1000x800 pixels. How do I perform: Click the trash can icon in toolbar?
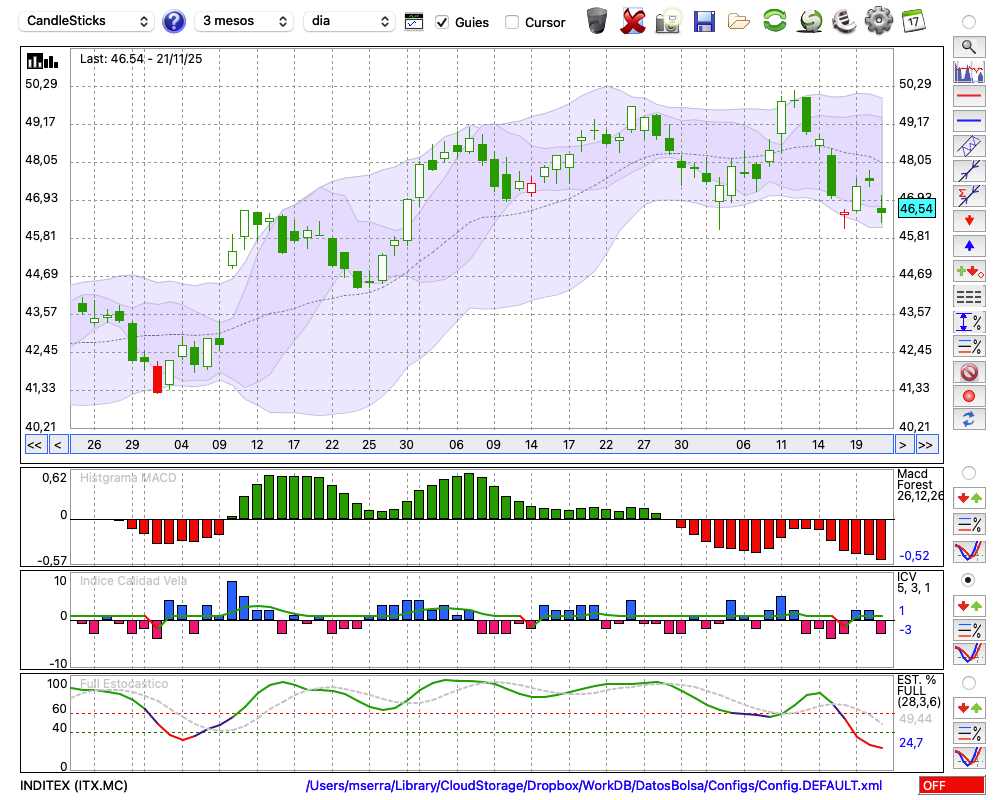pyautogui.click(x=597, y=21)
